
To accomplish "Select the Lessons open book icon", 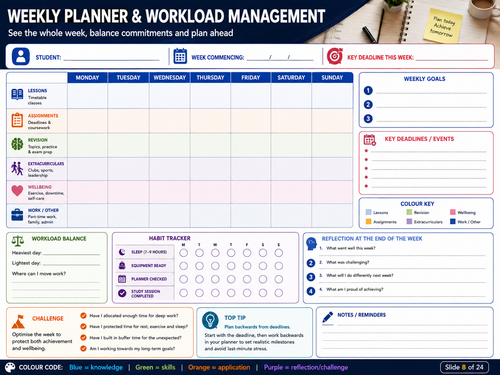I will 17,94.
